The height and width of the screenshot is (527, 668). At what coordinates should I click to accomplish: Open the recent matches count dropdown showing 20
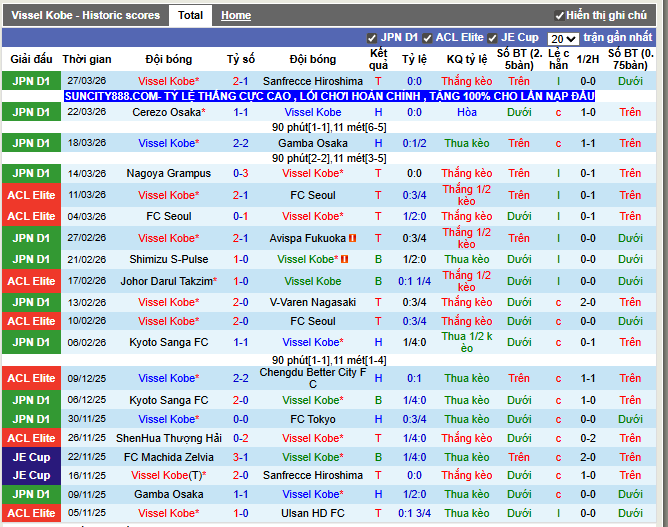(562, 38)
